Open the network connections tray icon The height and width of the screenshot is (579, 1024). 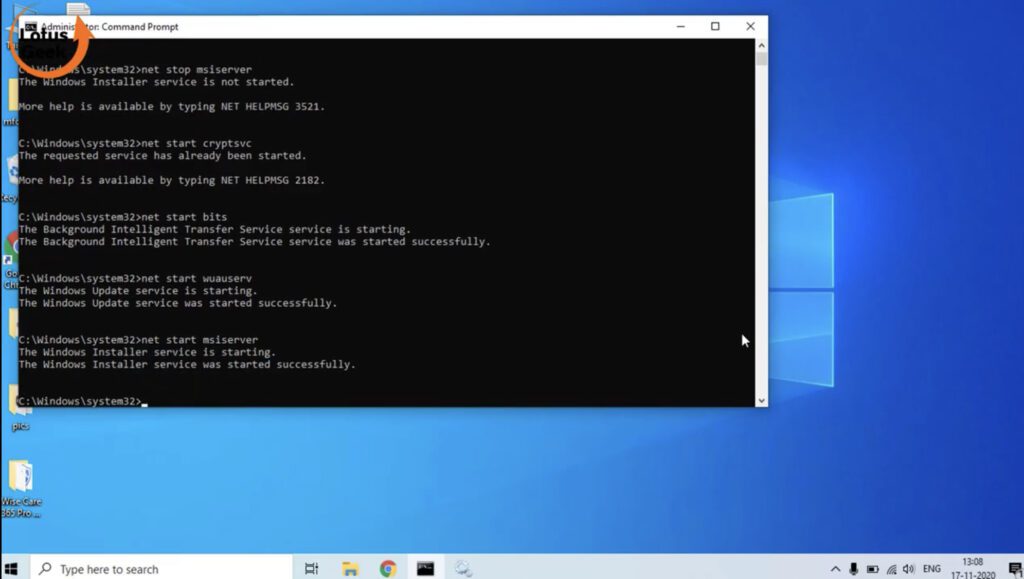pos(891,569)
